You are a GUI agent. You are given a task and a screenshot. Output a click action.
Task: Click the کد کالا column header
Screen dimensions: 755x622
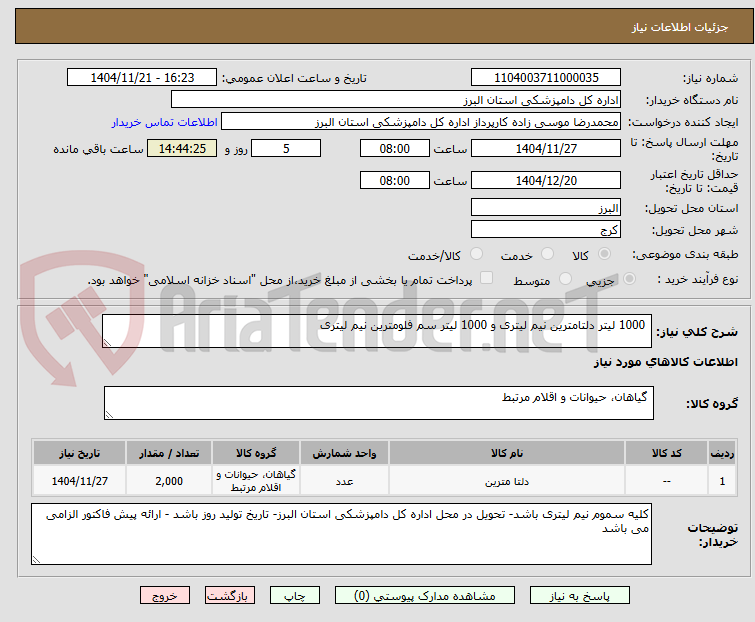coord(666,453)
